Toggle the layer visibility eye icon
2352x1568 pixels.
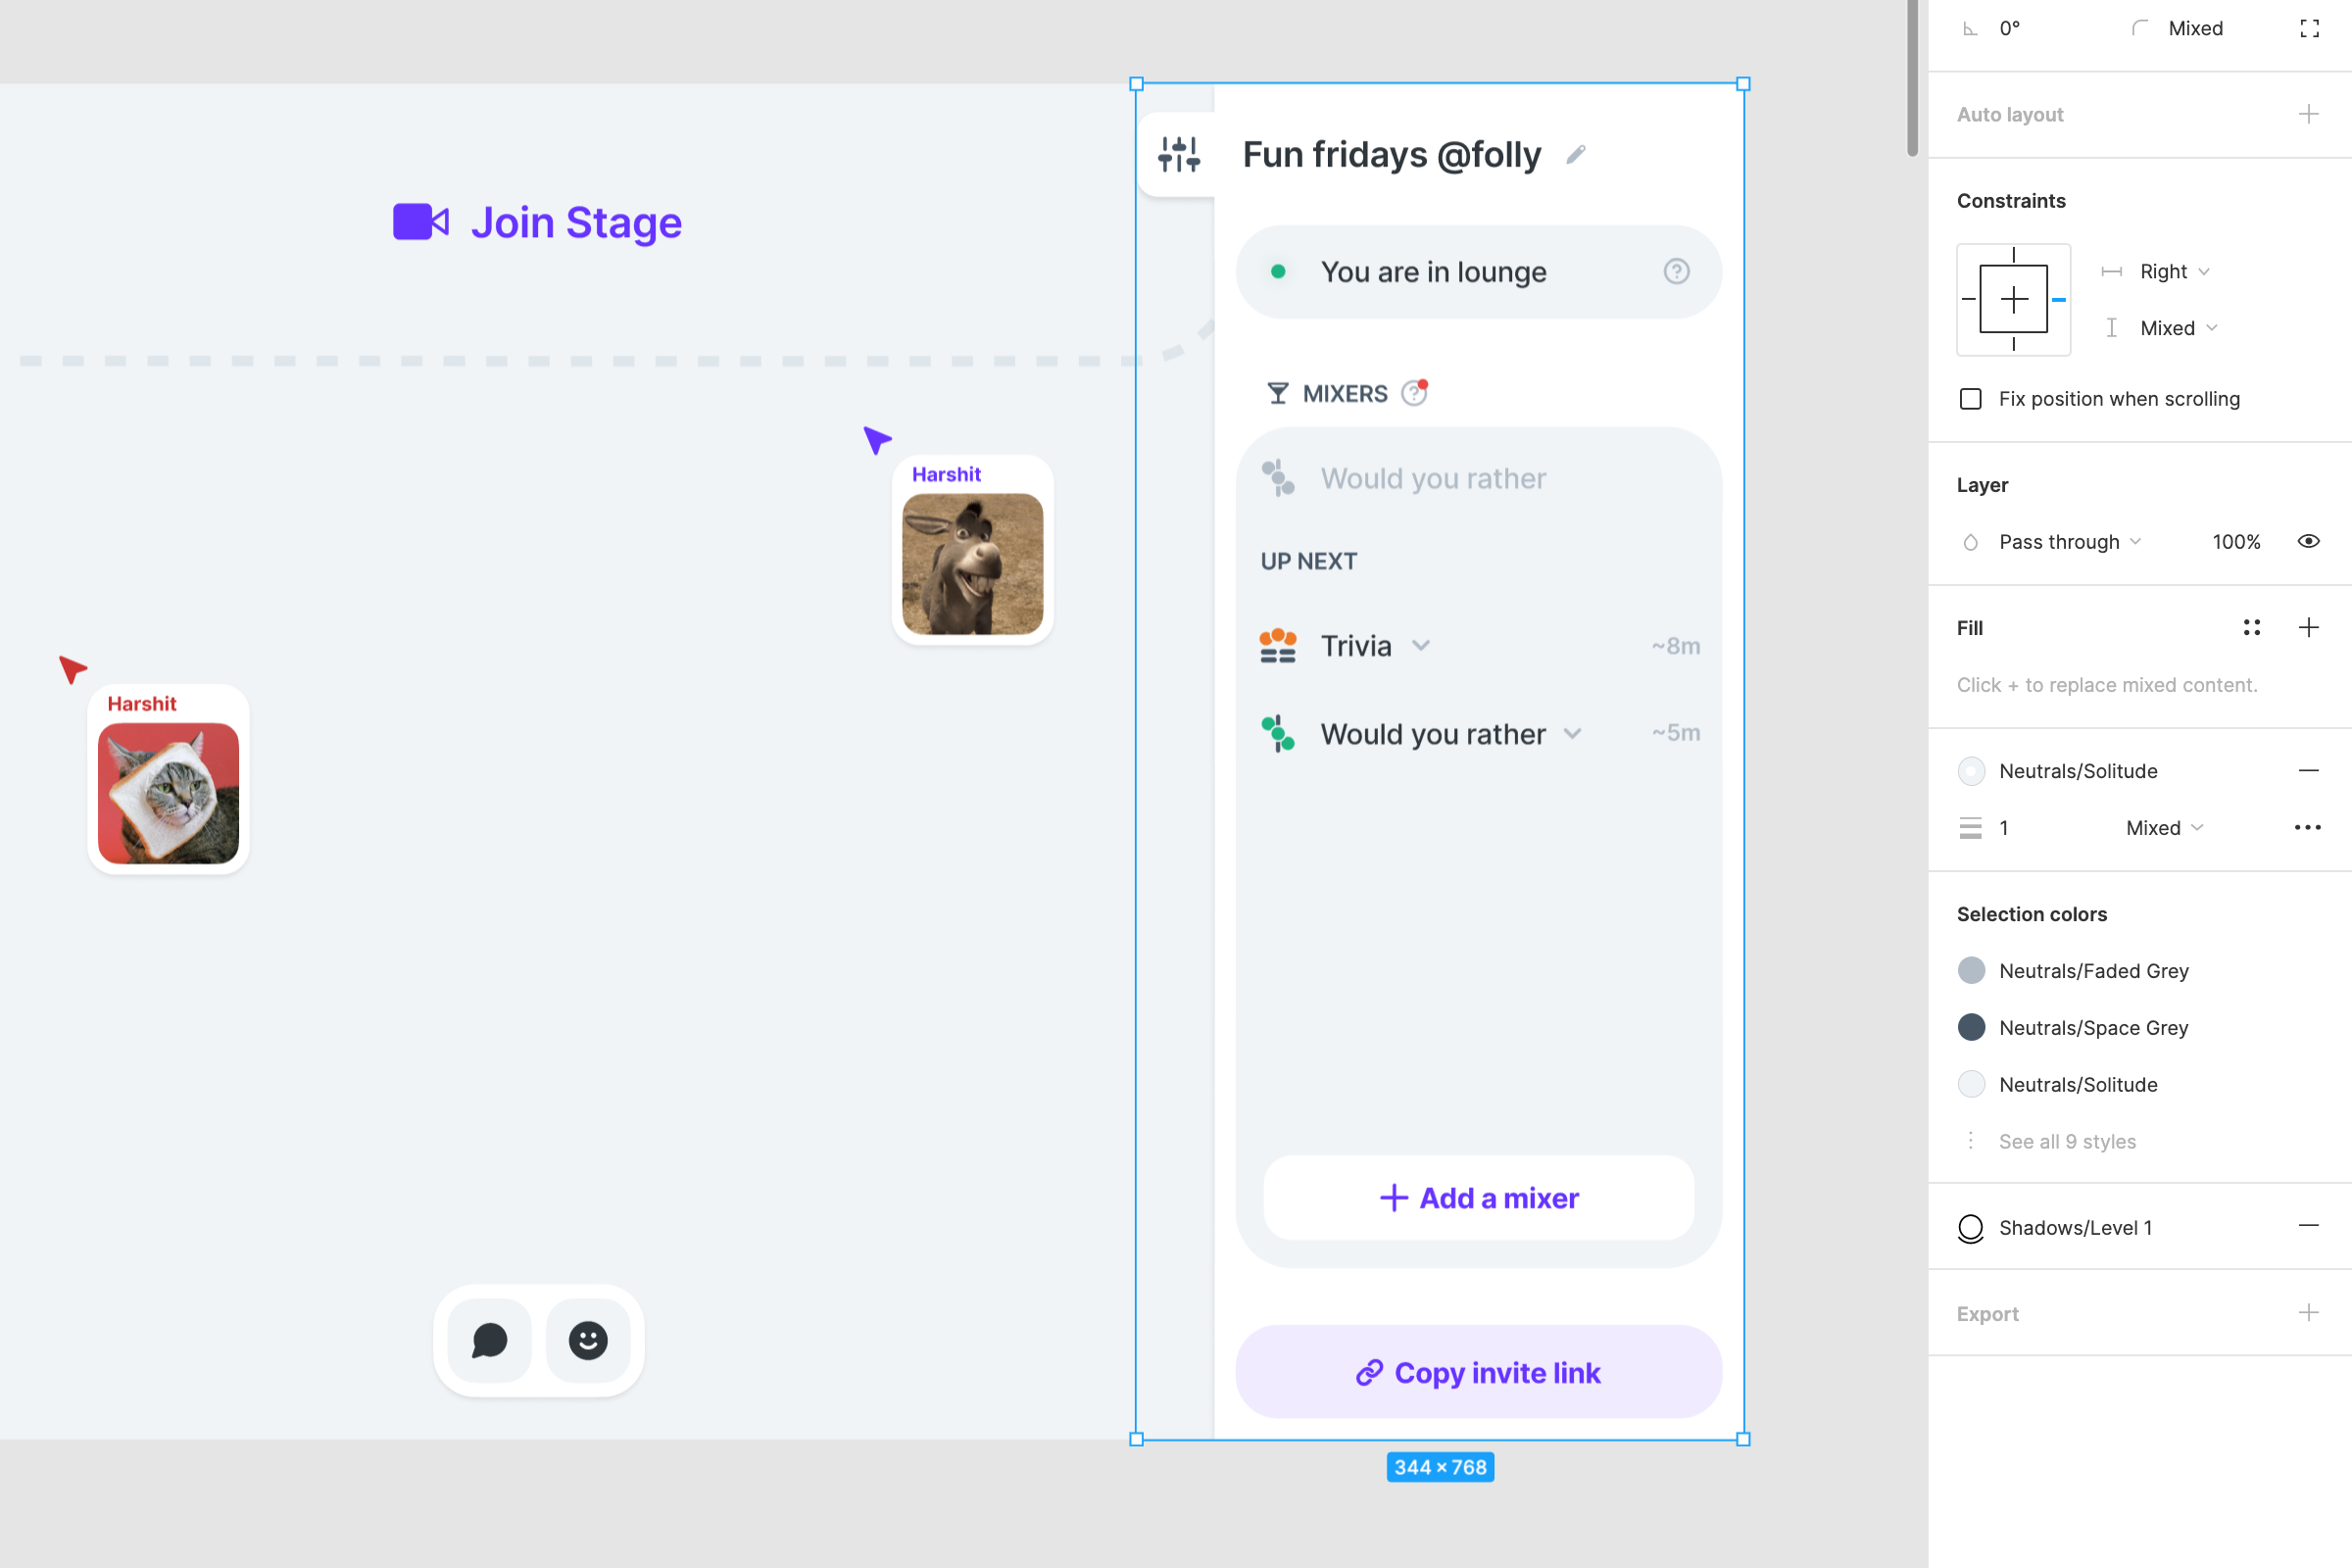2308,541
